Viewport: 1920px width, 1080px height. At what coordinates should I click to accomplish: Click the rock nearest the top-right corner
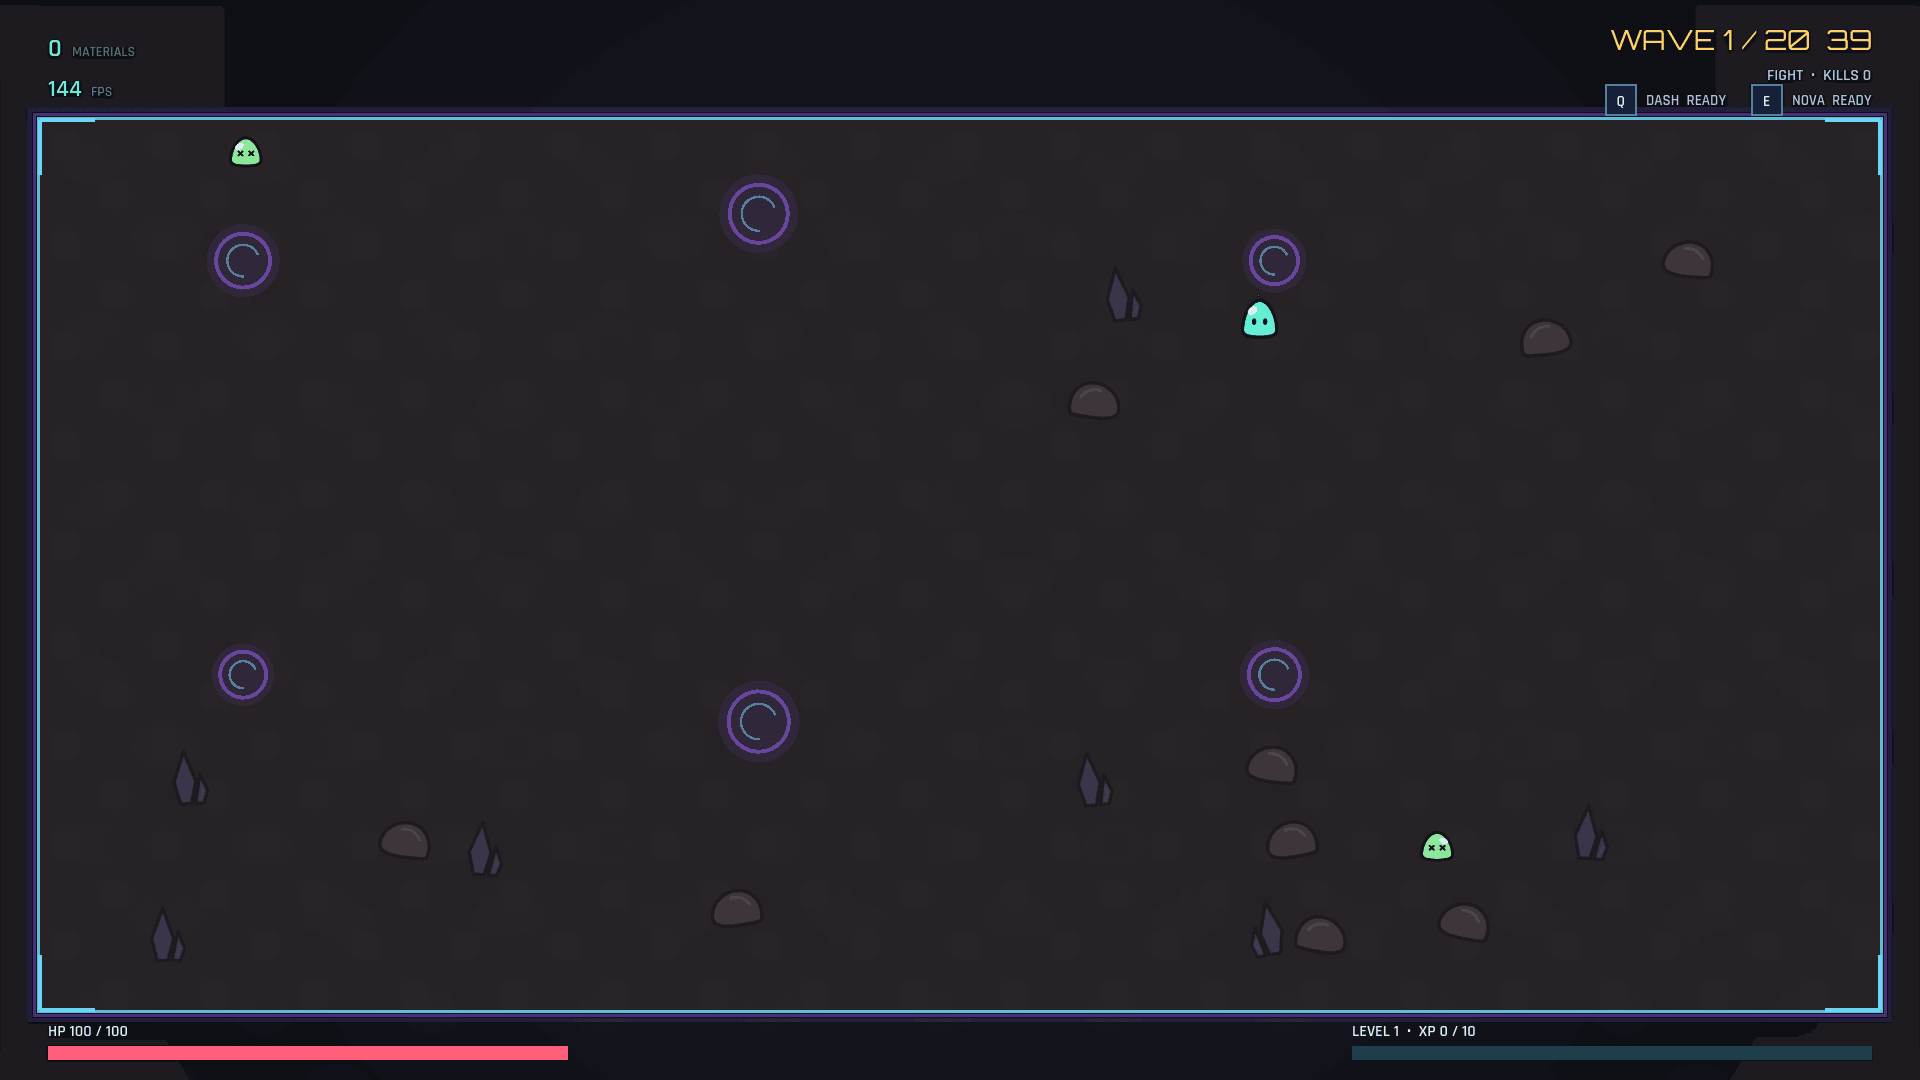1687,260
